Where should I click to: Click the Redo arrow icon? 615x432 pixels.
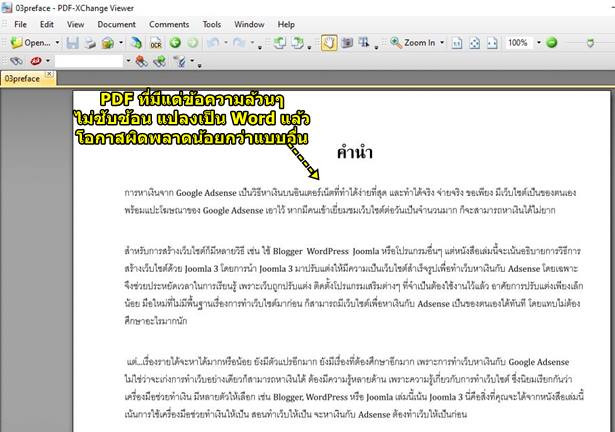[239, 42]
